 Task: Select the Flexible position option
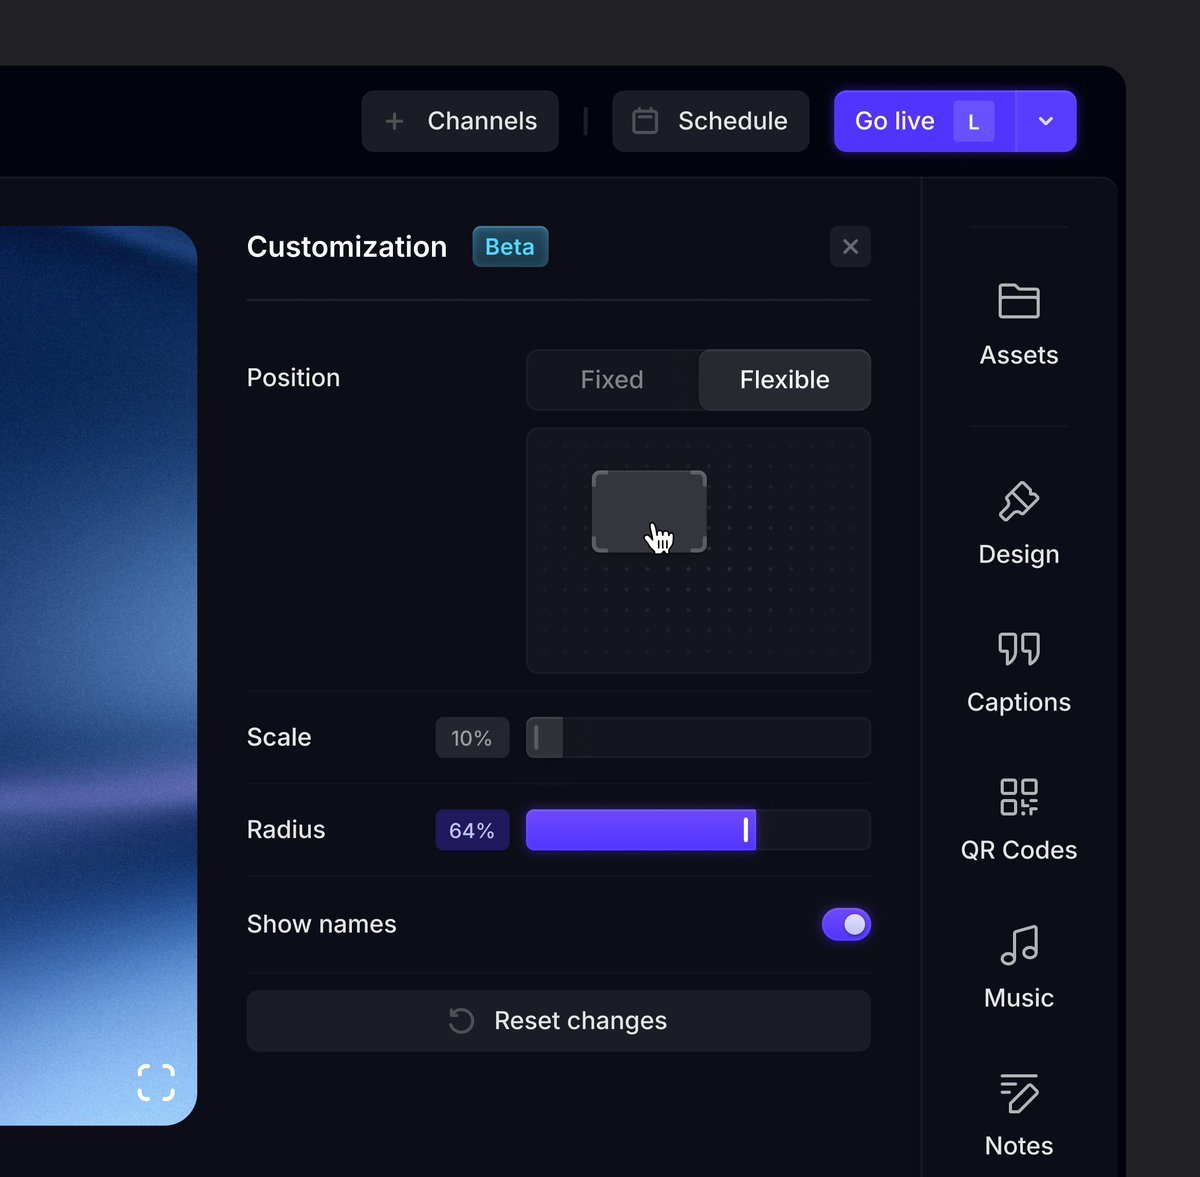(x=784, y=380)
